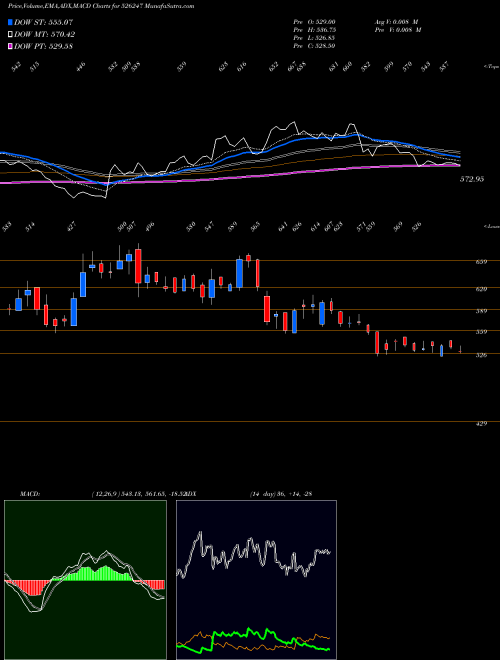Click the 'Pre H: 536.75' high value
The image size is (500, 660).
[314, 30]
